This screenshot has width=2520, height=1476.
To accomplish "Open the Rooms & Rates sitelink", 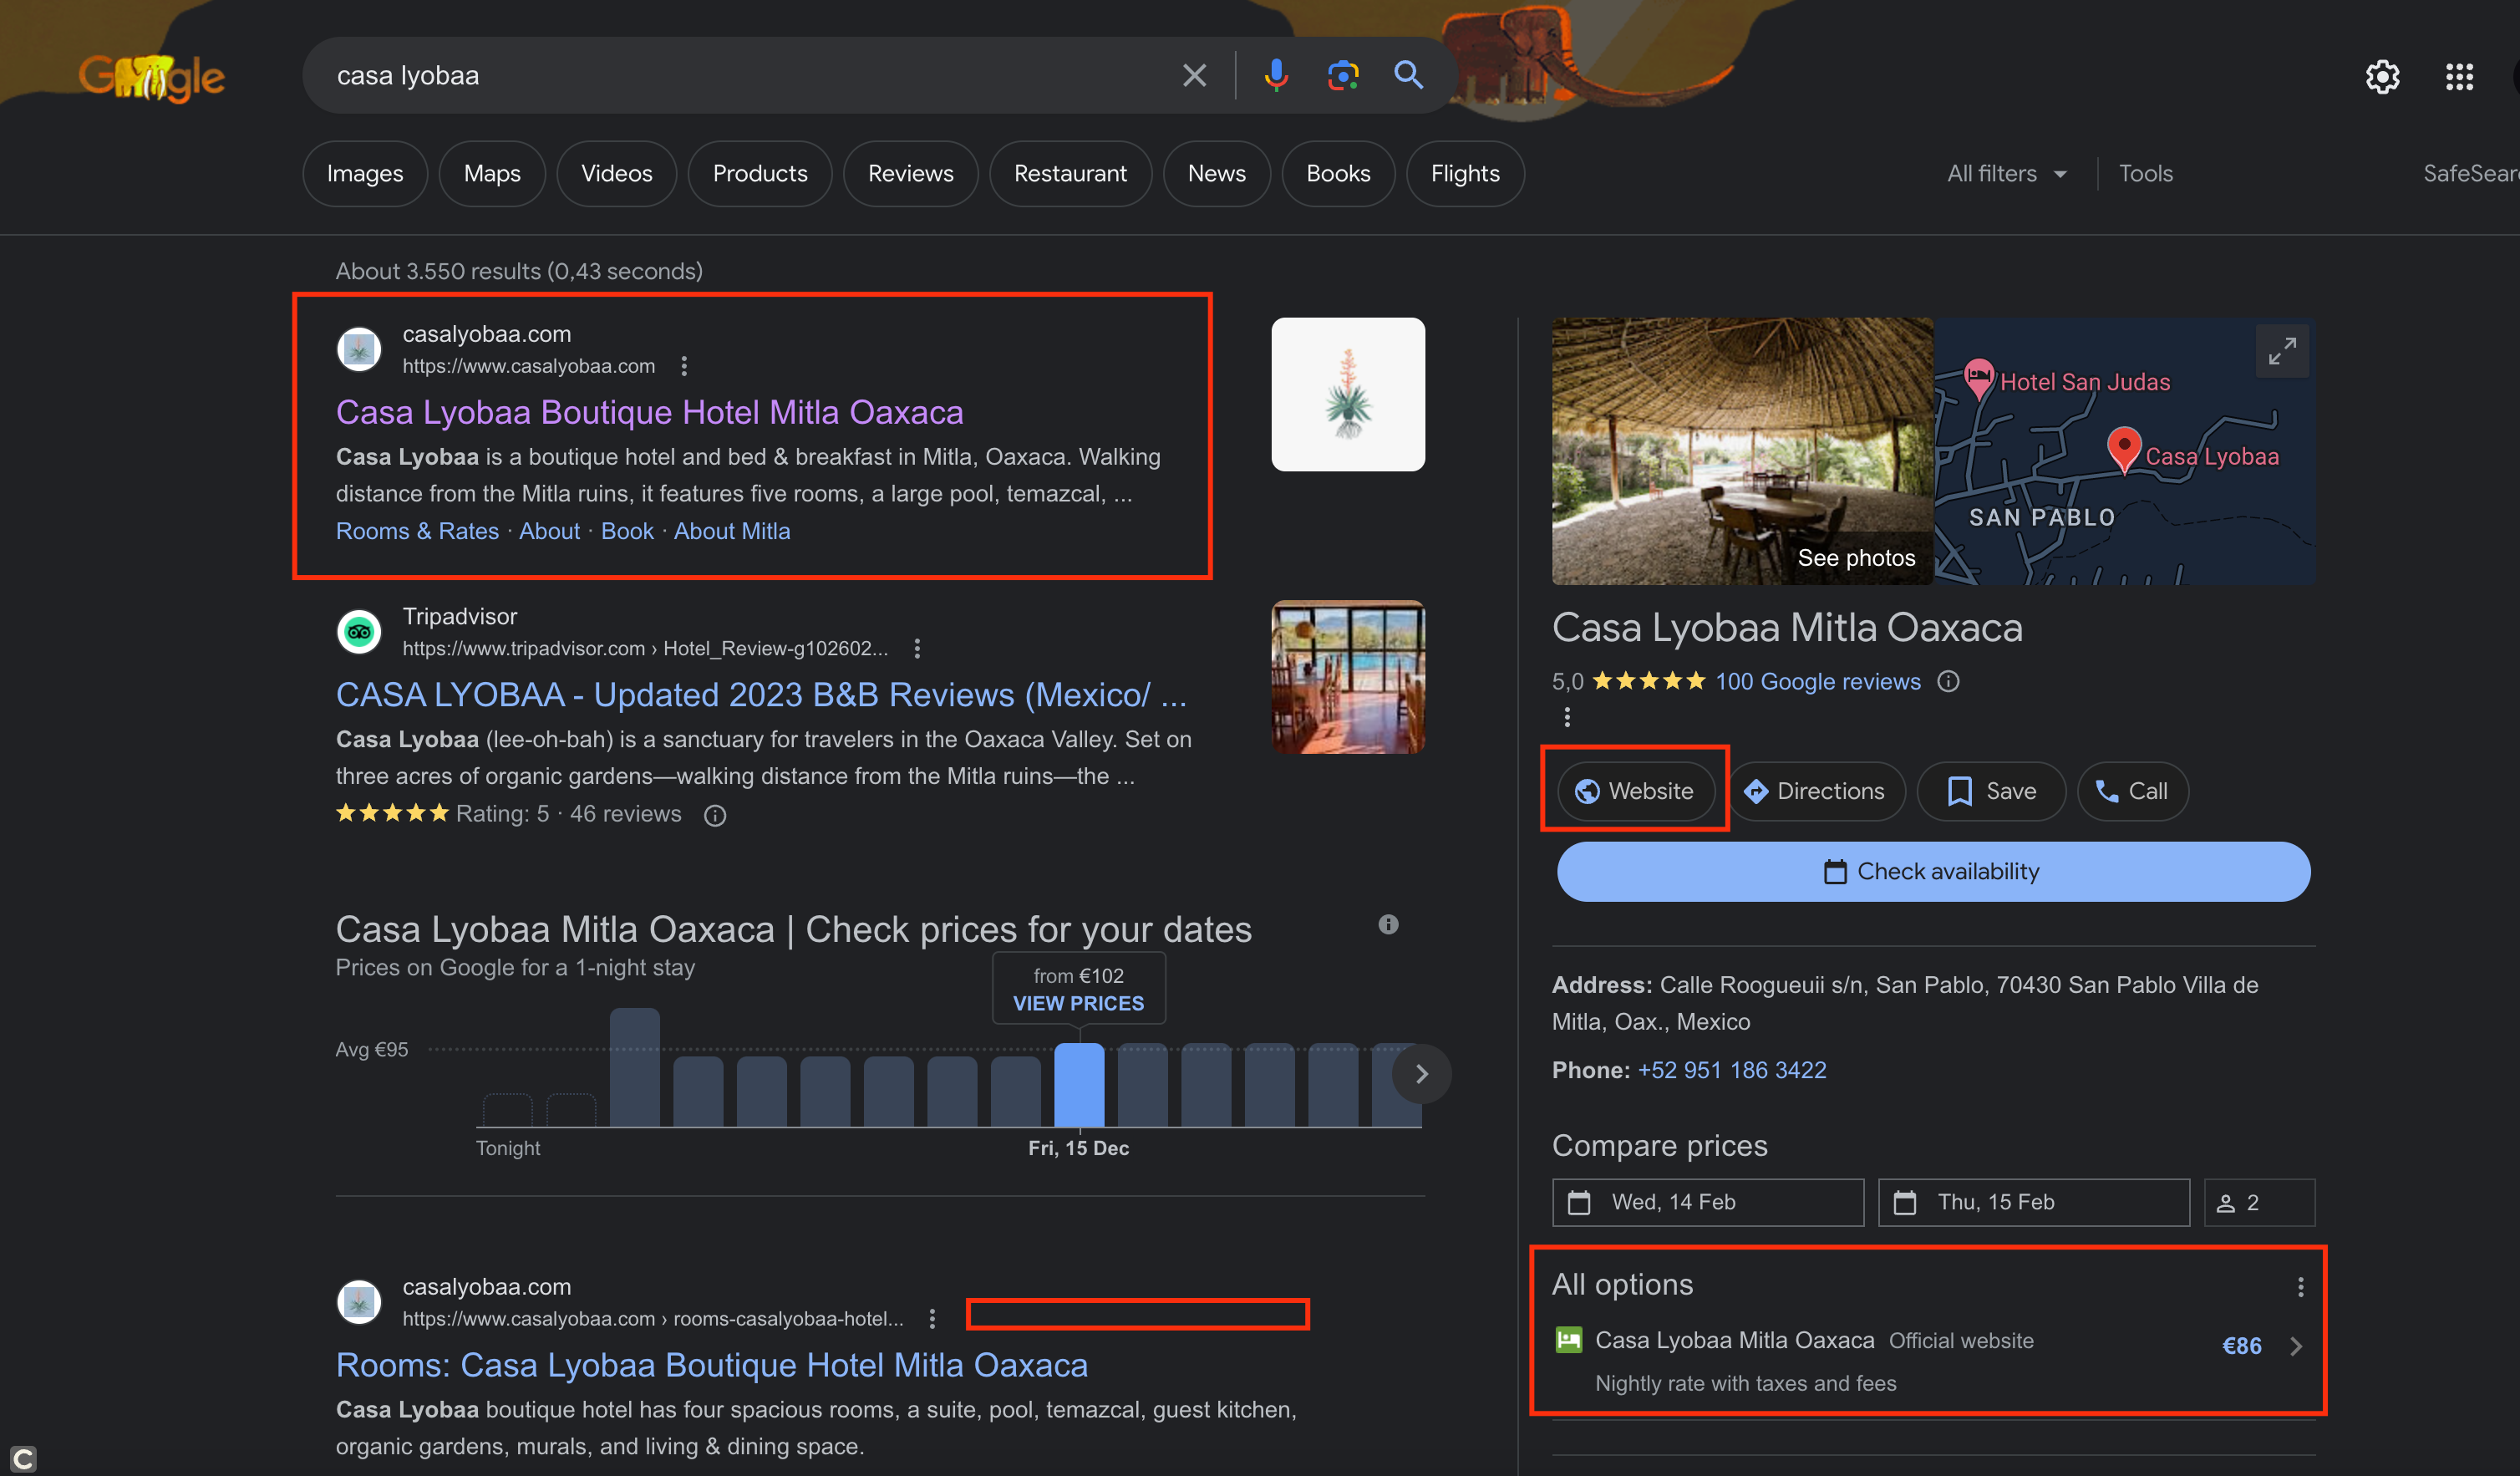I will click(x=417, y=532).
